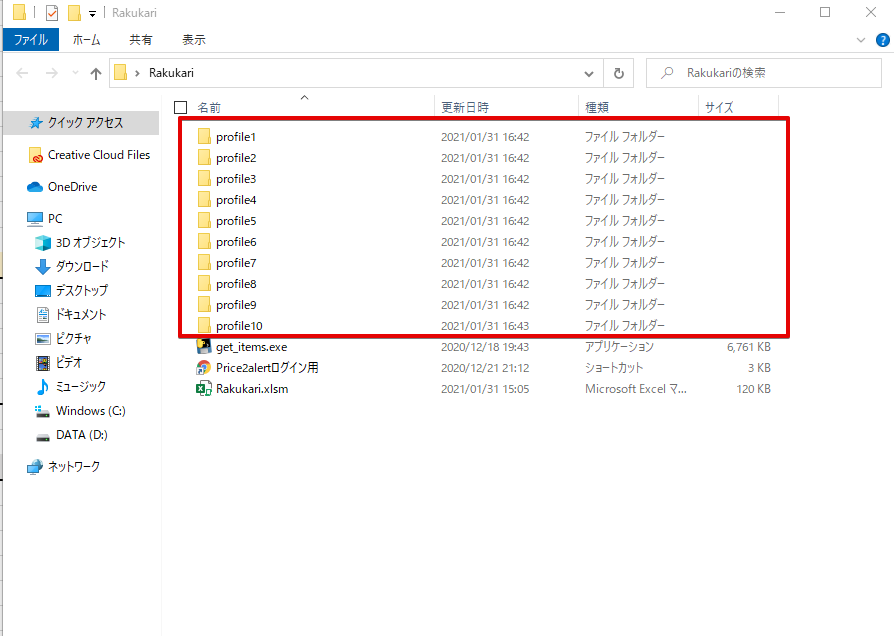
Task: Open the quick access toolbar customize dropdown
Action: pyautogui.click(x=93, y=13)
